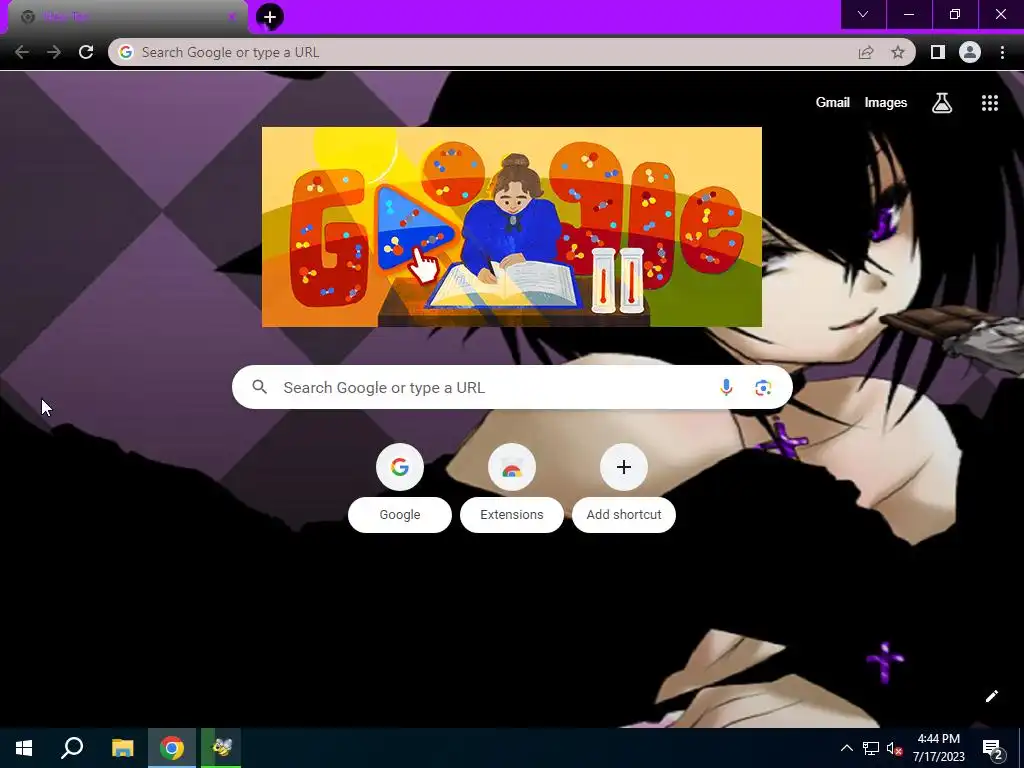Click the Google shortcut label
This screenshot has width=1024, height=768.
[400, 515]
